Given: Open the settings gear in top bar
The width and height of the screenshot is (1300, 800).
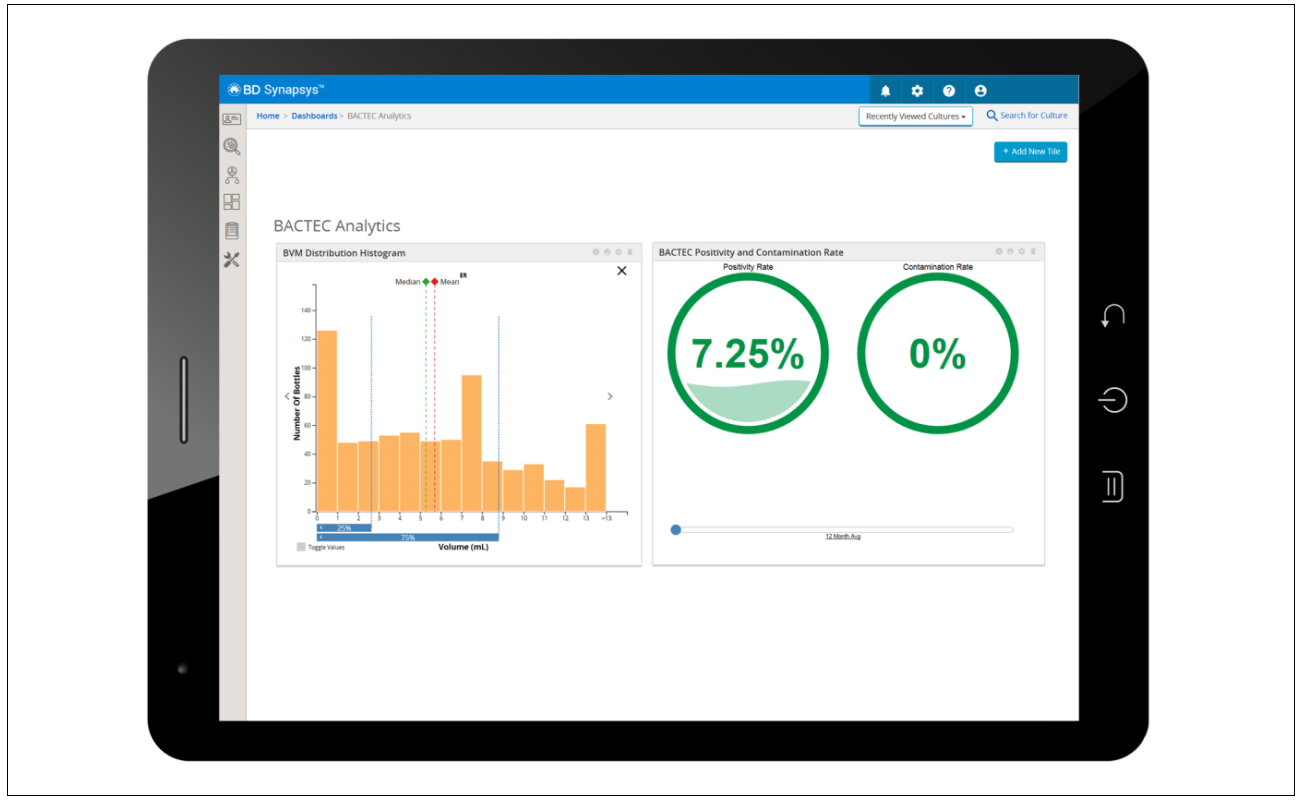Looking at the screenshot, I should 917,90.
